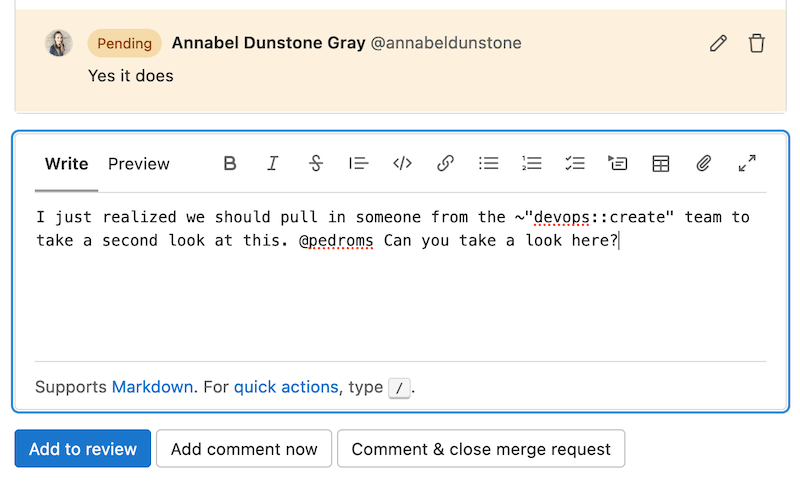Insert a table in comment
The width and height of the screenshot is (800, 482).
click(x=661, y=164)
